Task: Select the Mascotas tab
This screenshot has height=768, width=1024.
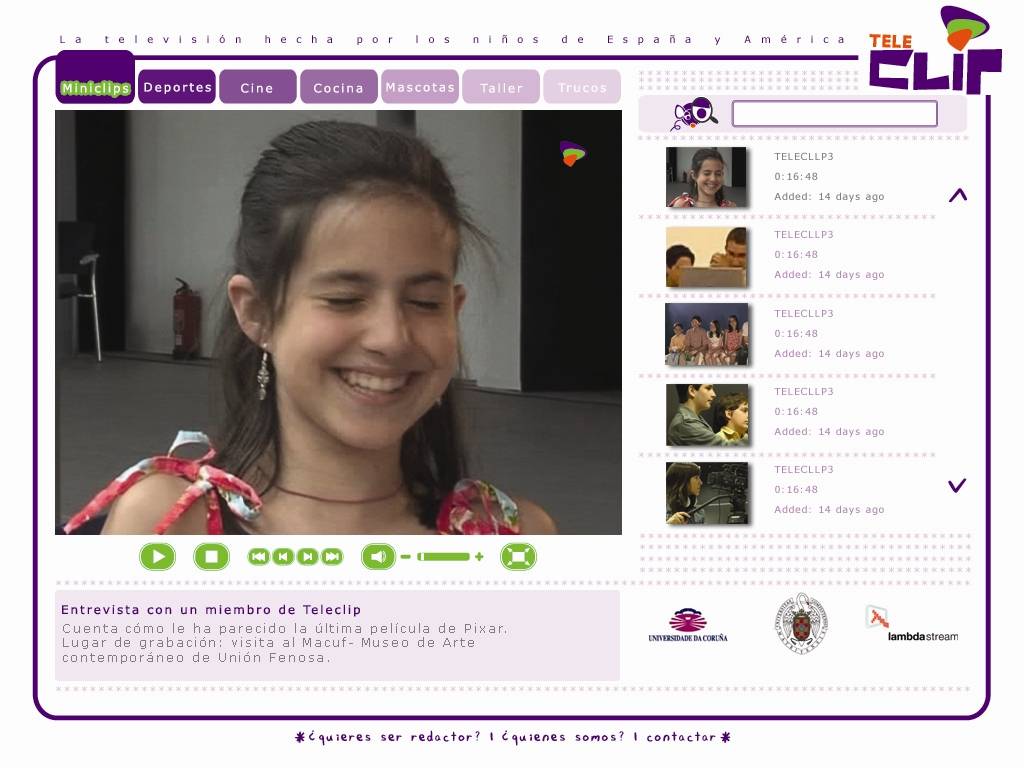Action: pos(420,87)
